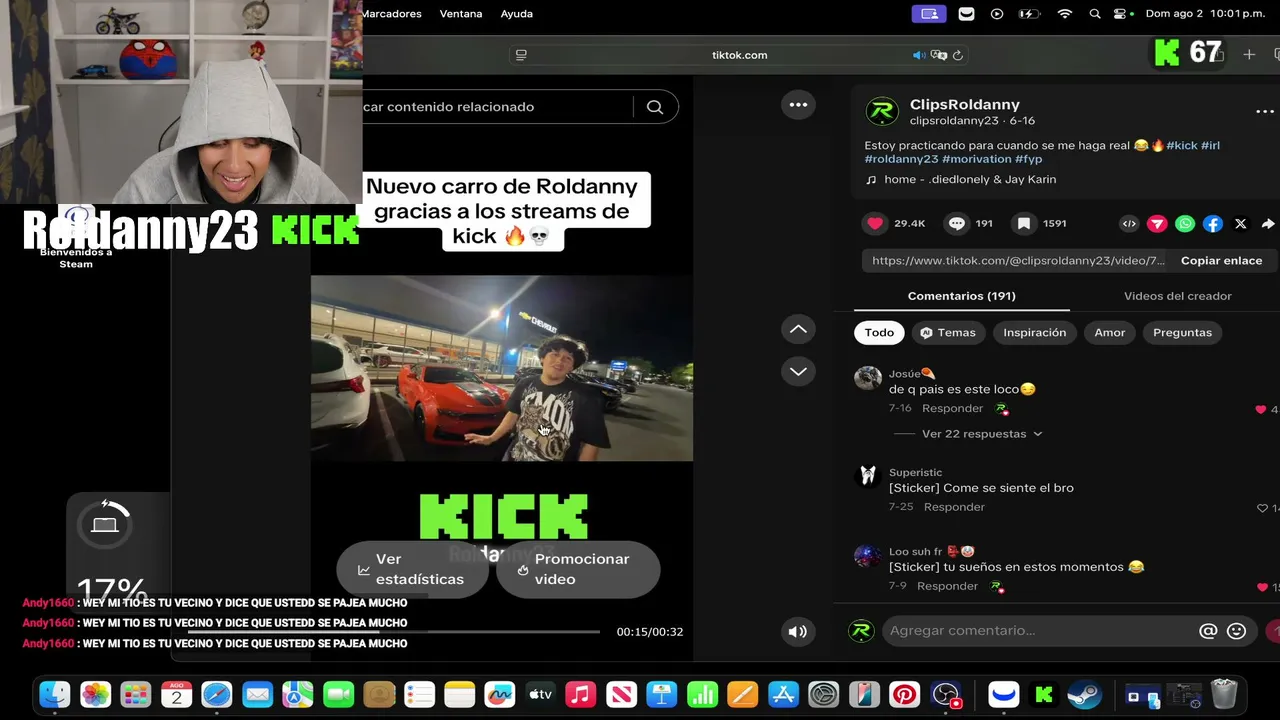Click Responder under Josúe's comment
This screenshot has height=720, width=1280.
pos(953,409)
